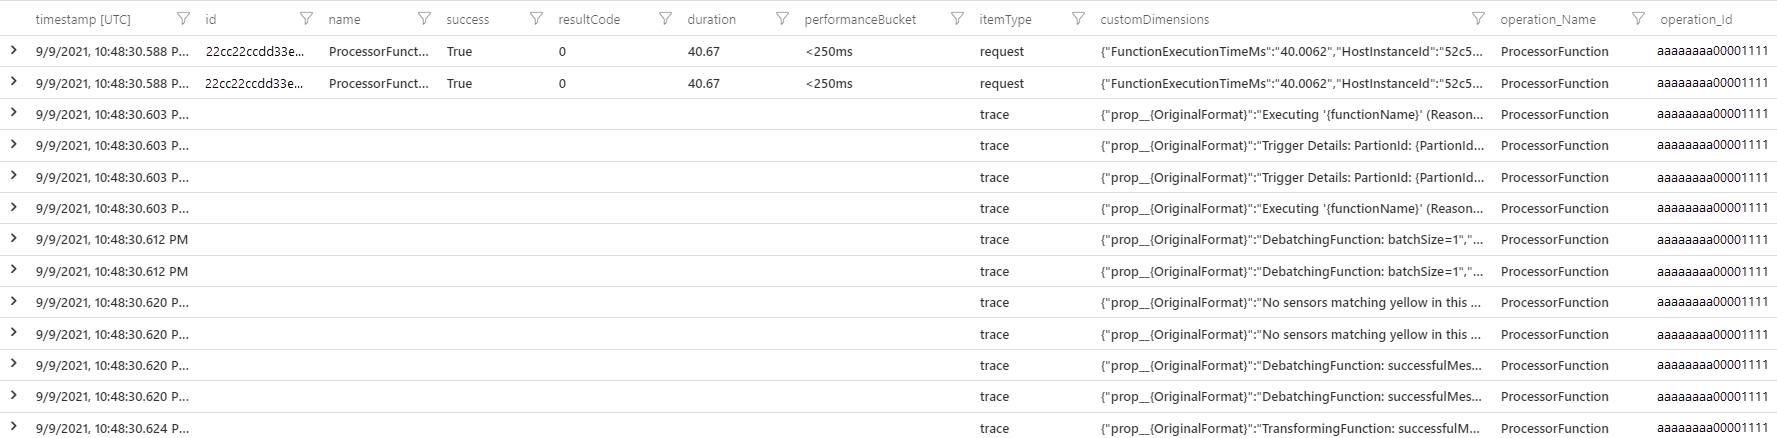This screenshot has height=438, width=1777.
Task: Open filter icon for duration column
Action: 782,19
